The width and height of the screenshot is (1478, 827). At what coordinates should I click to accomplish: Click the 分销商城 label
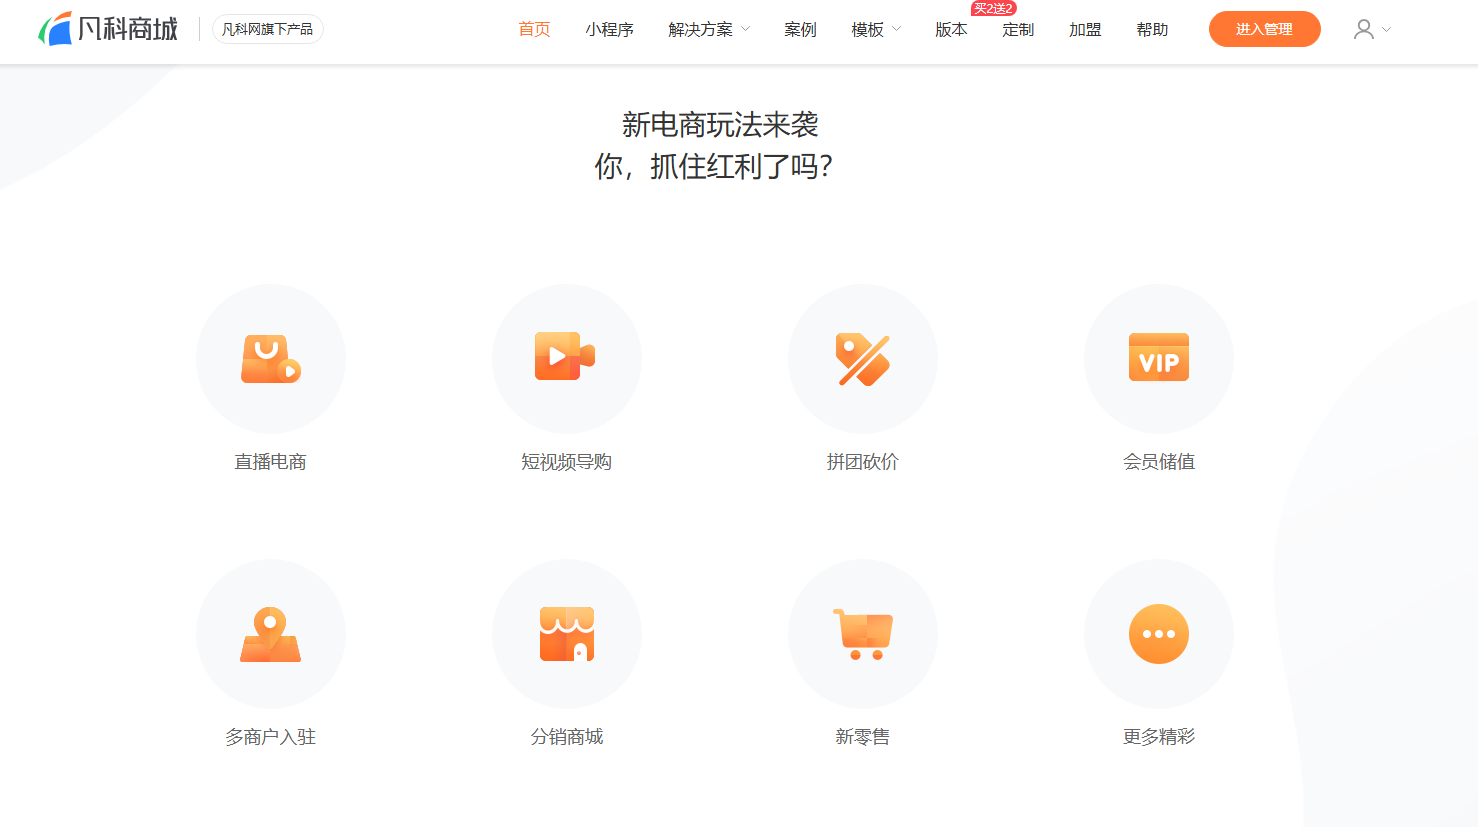[x=567, y=736]
